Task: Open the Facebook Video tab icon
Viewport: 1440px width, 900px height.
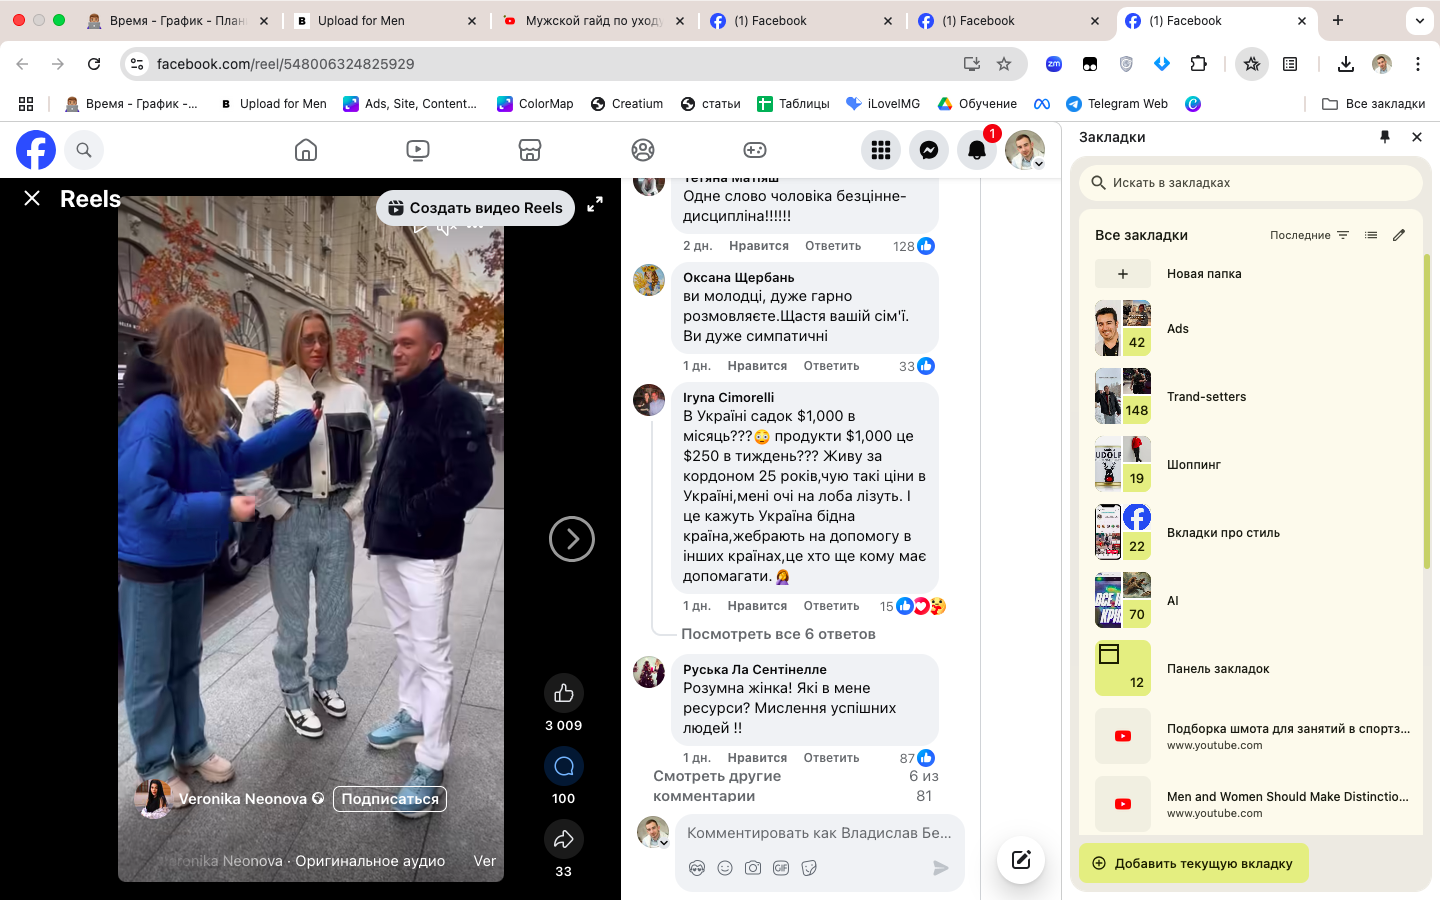Action: [418, 150]
